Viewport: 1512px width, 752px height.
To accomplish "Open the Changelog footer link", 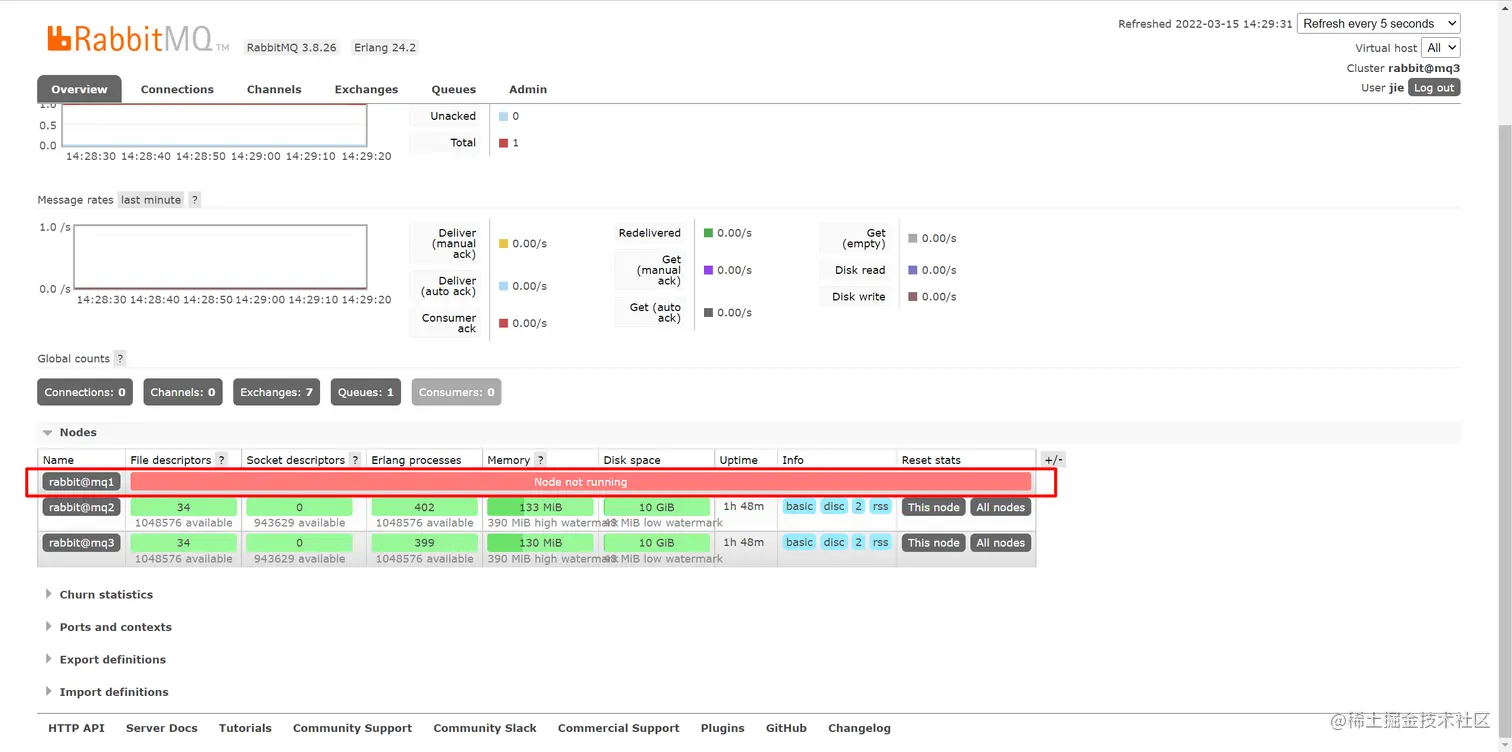I will (x=859, y=728).
